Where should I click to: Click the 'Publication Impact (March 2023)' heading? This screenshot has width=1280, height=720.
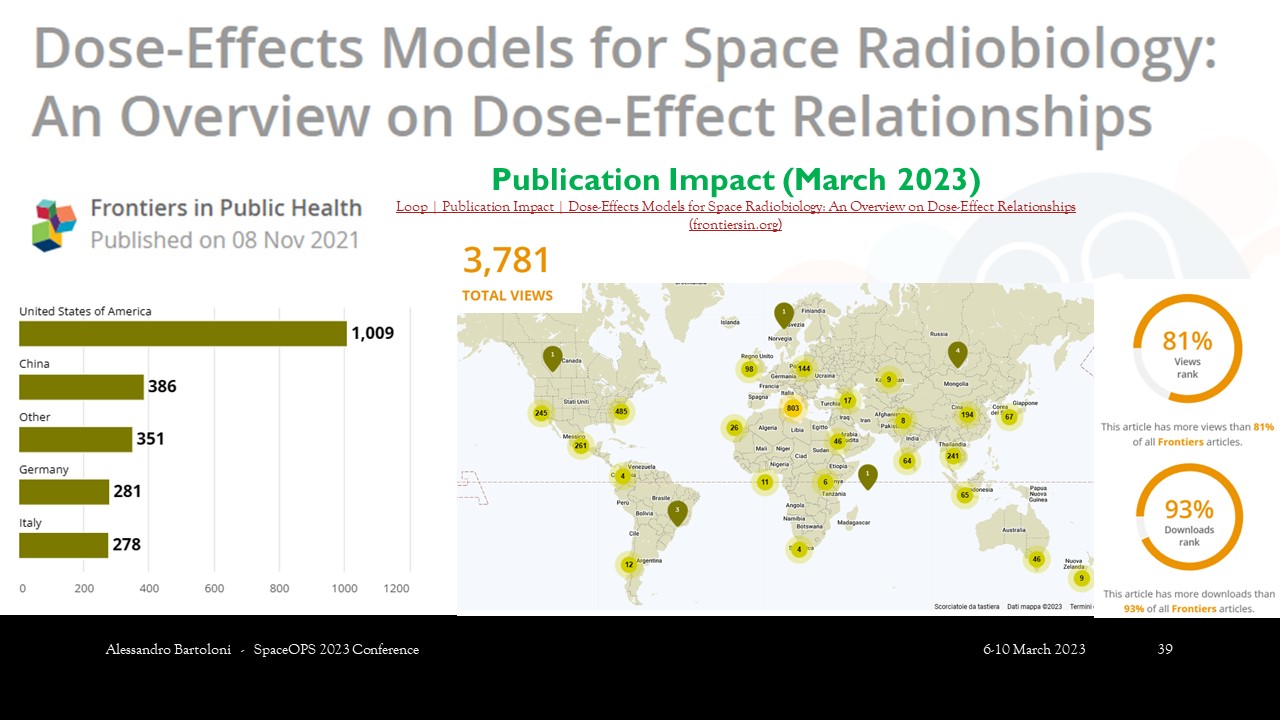(x=736, y=180)
